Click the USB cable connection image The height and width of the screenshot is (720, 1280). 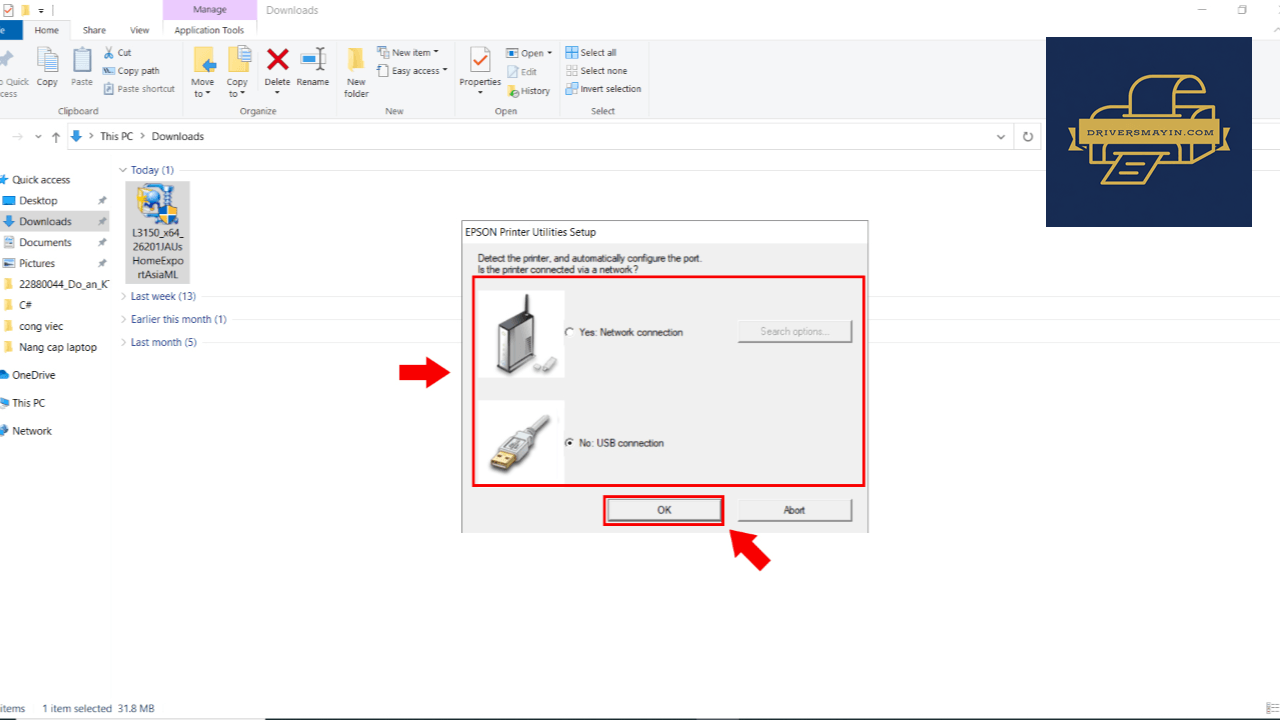[x=521, y=443]
